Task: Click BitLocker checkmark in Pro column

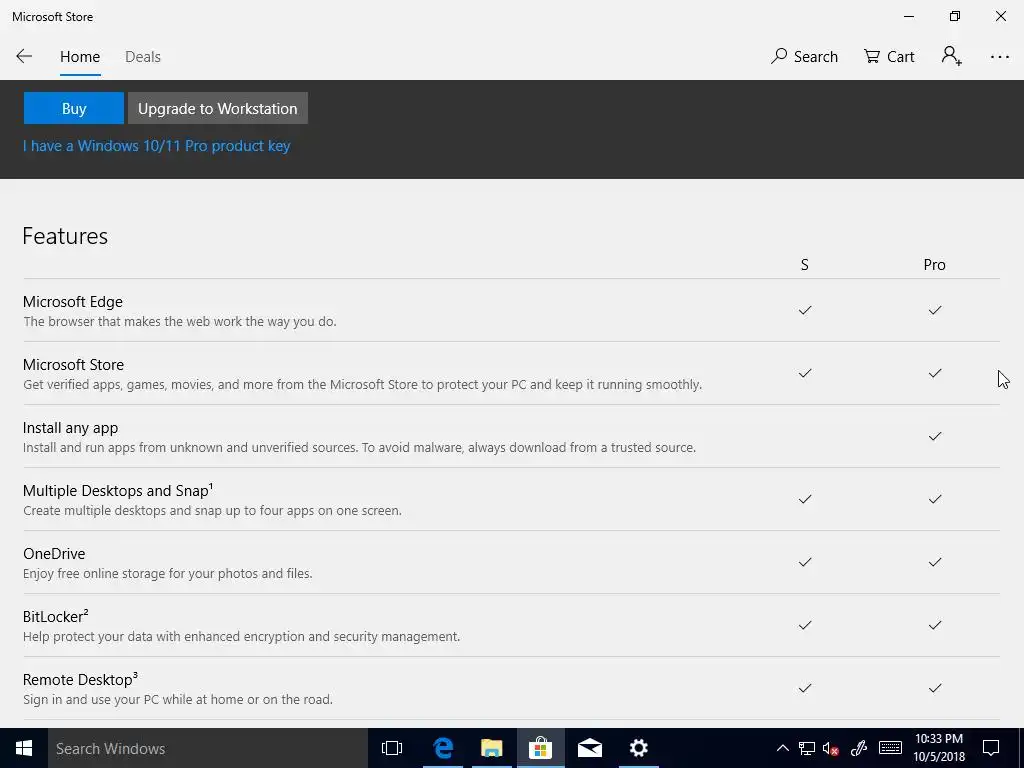Action: [x=935, y=625]
